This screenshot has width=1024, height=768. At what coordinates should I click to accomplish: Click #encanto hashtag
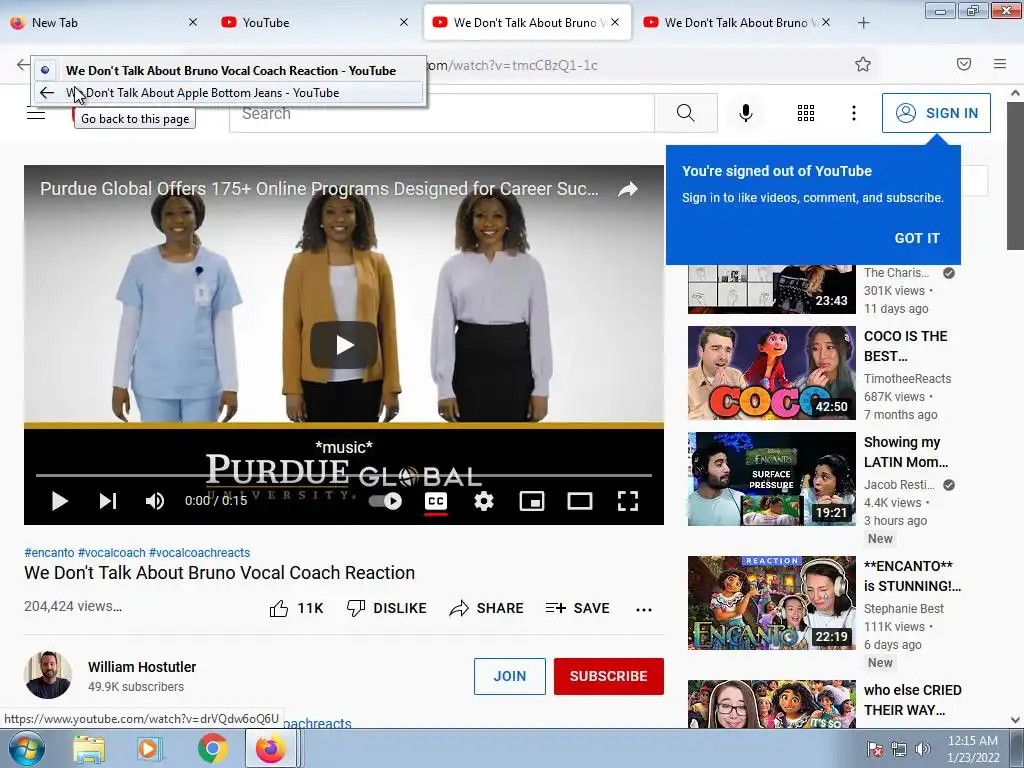point(49,552)
